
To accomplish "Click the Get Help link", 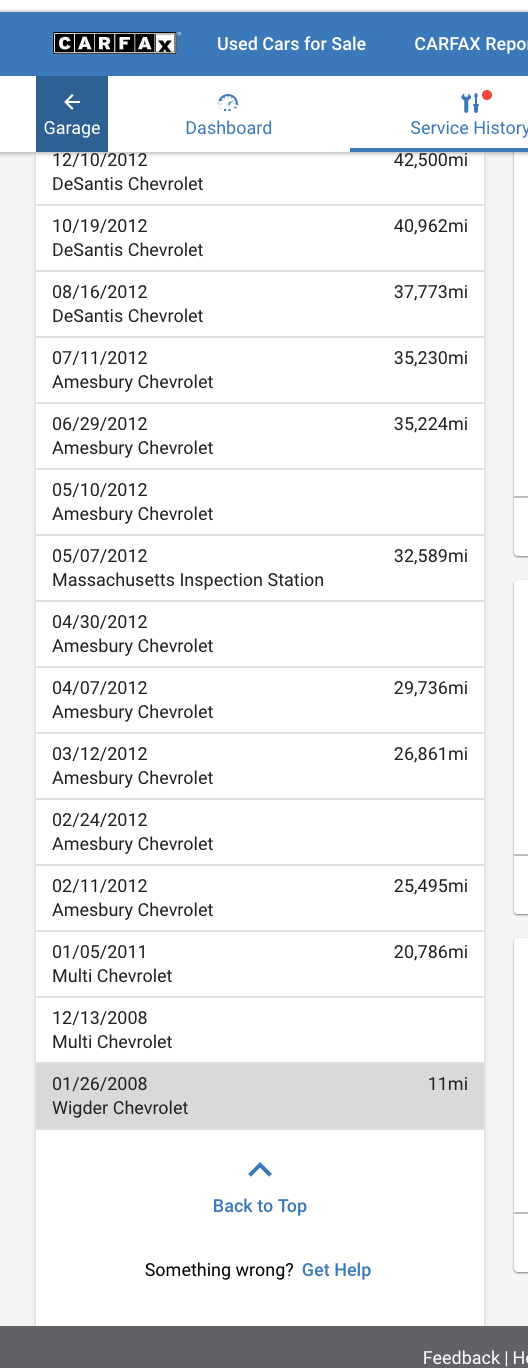I will pyautogui.click(x=336, y=1270).
